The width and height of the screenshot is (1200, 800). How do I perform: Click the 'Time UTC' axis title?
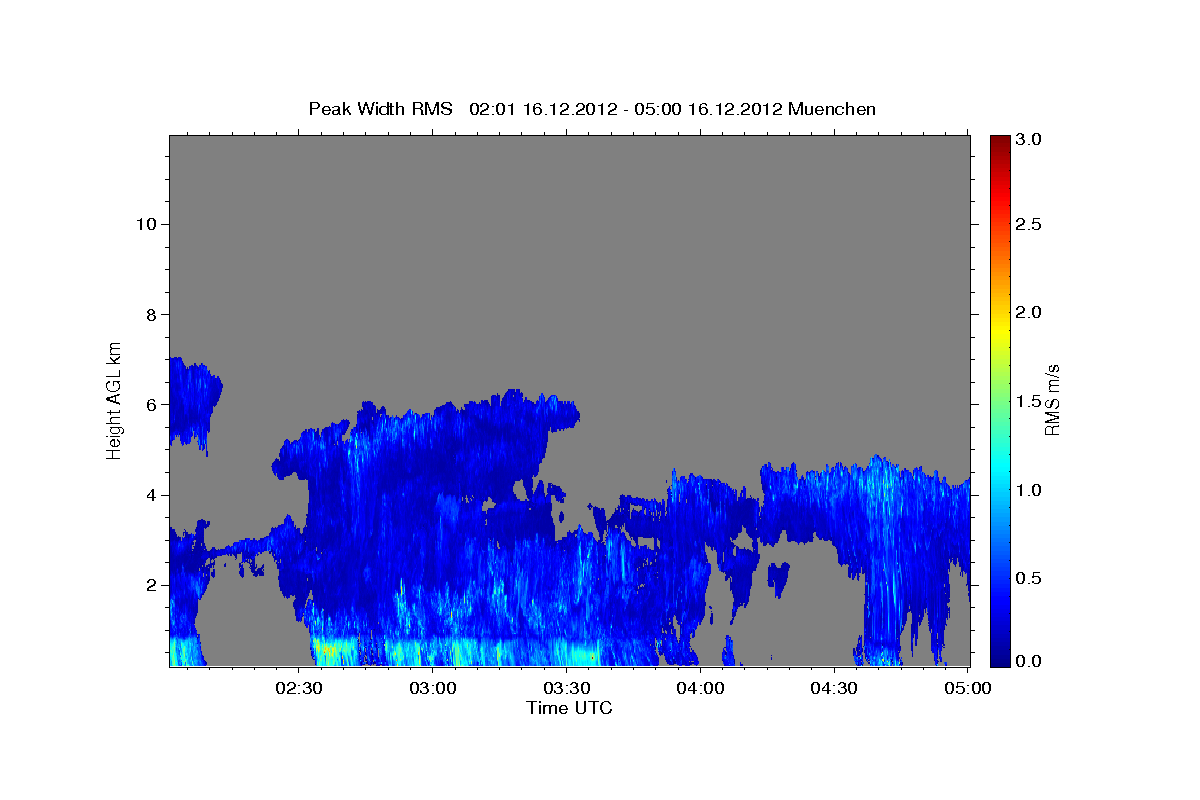pyautogui.click(x=569, y=708)
